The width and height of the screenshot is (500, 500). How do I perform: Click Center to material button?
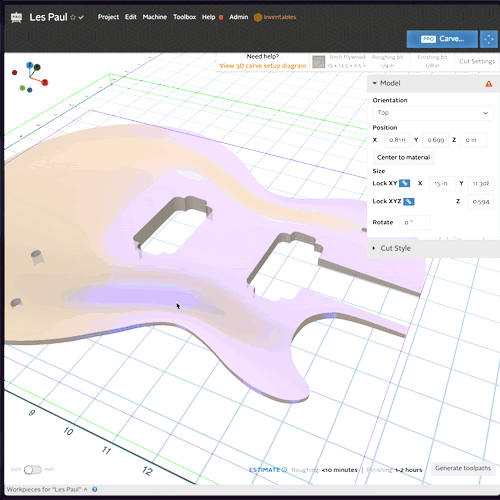pyautogui.click(x=403, y=157)
